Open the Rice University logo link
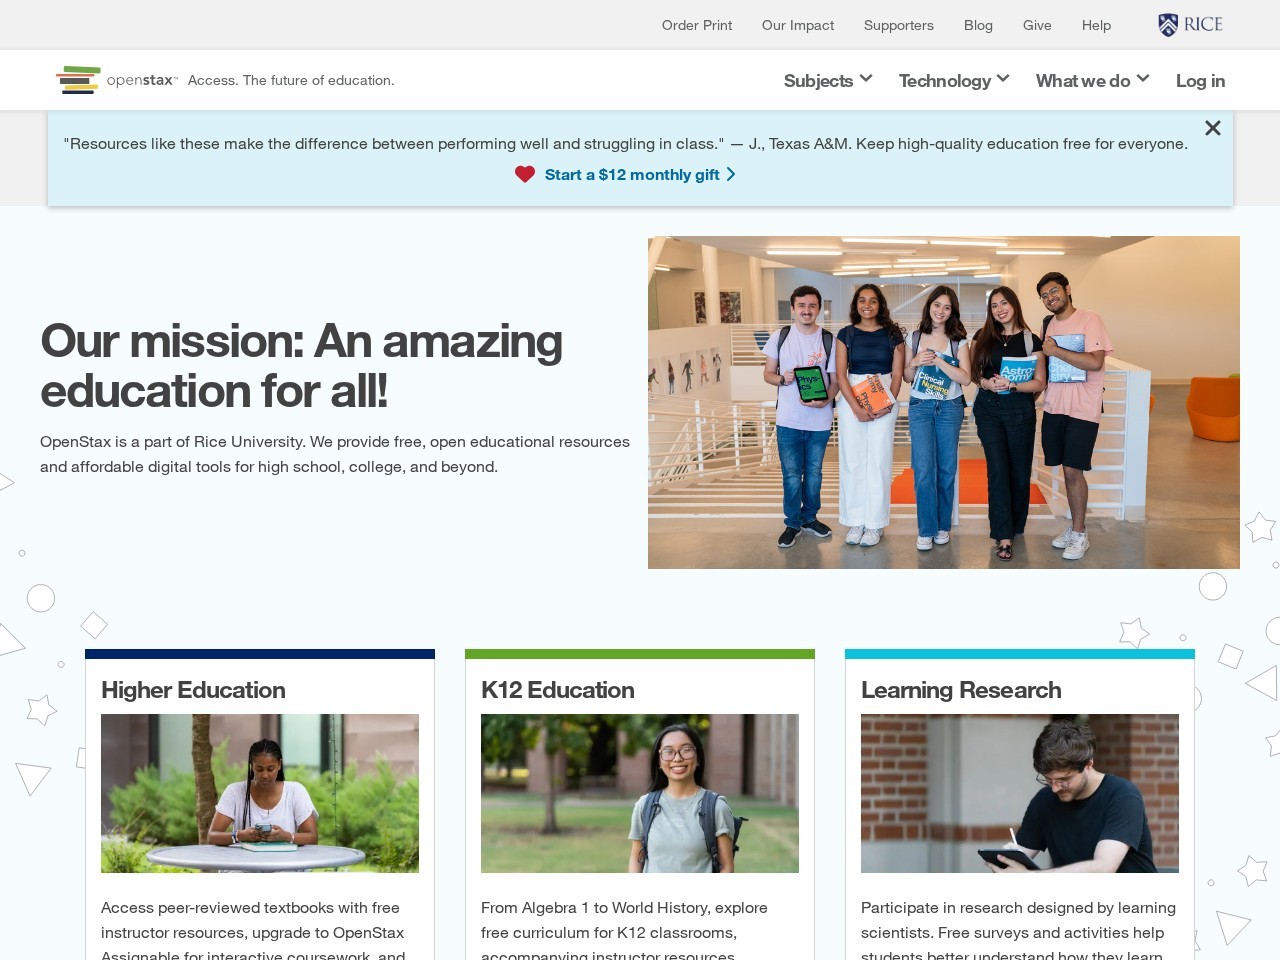The image size is (1280, 960). coord(1190,25)
